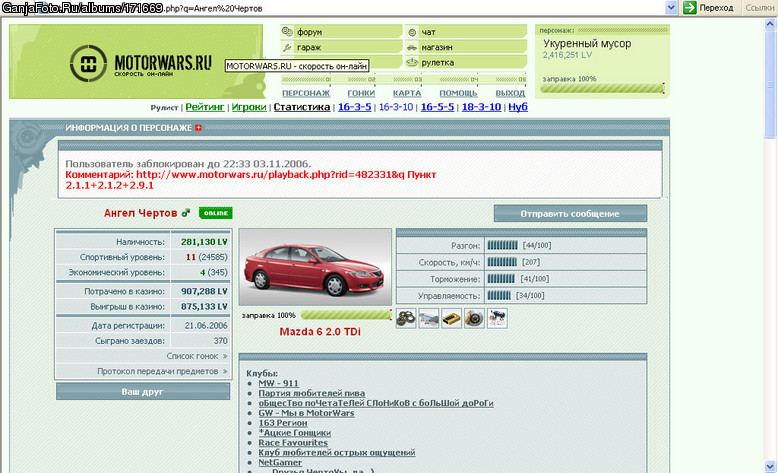778x473 pixels.
Task: Open the Рейтинг link
Action: click(x=204, y=107)
